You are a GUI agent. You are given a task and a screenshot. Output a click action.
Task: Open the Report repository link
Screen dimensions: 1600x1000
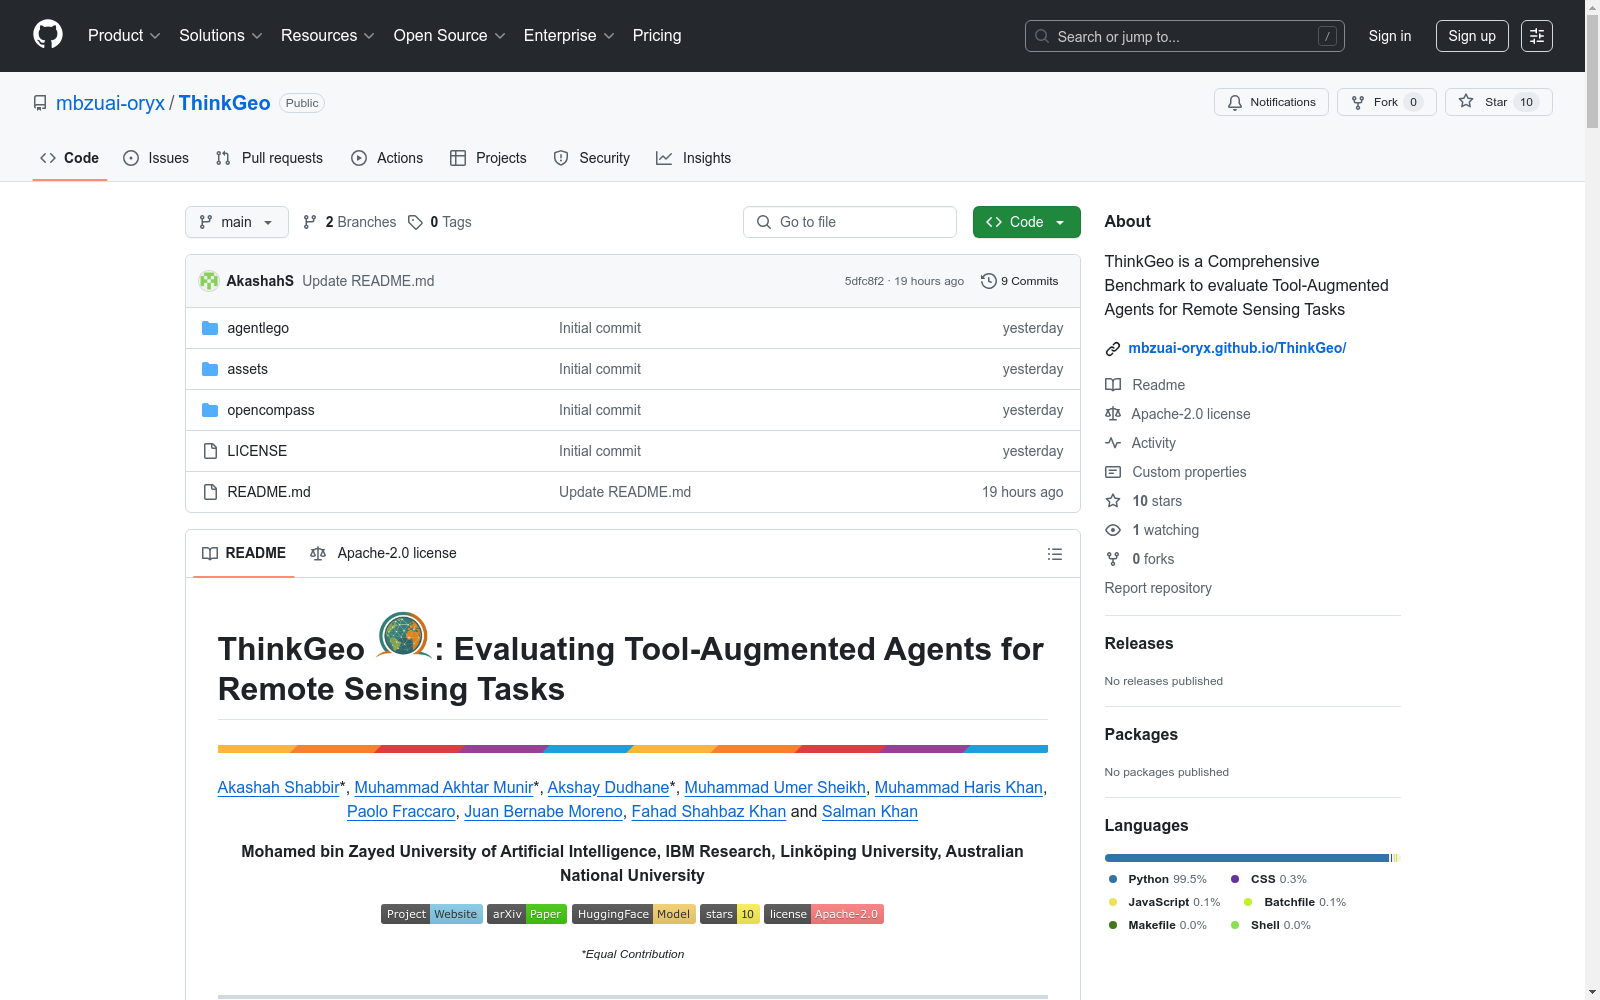pyautogui.click(x=1158, y=588)
